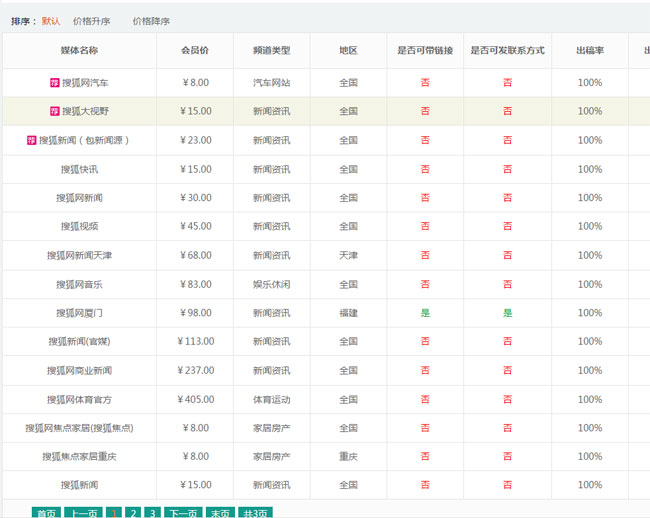Click the pink 荐 badge beside 搜狐网汽车

55,83
